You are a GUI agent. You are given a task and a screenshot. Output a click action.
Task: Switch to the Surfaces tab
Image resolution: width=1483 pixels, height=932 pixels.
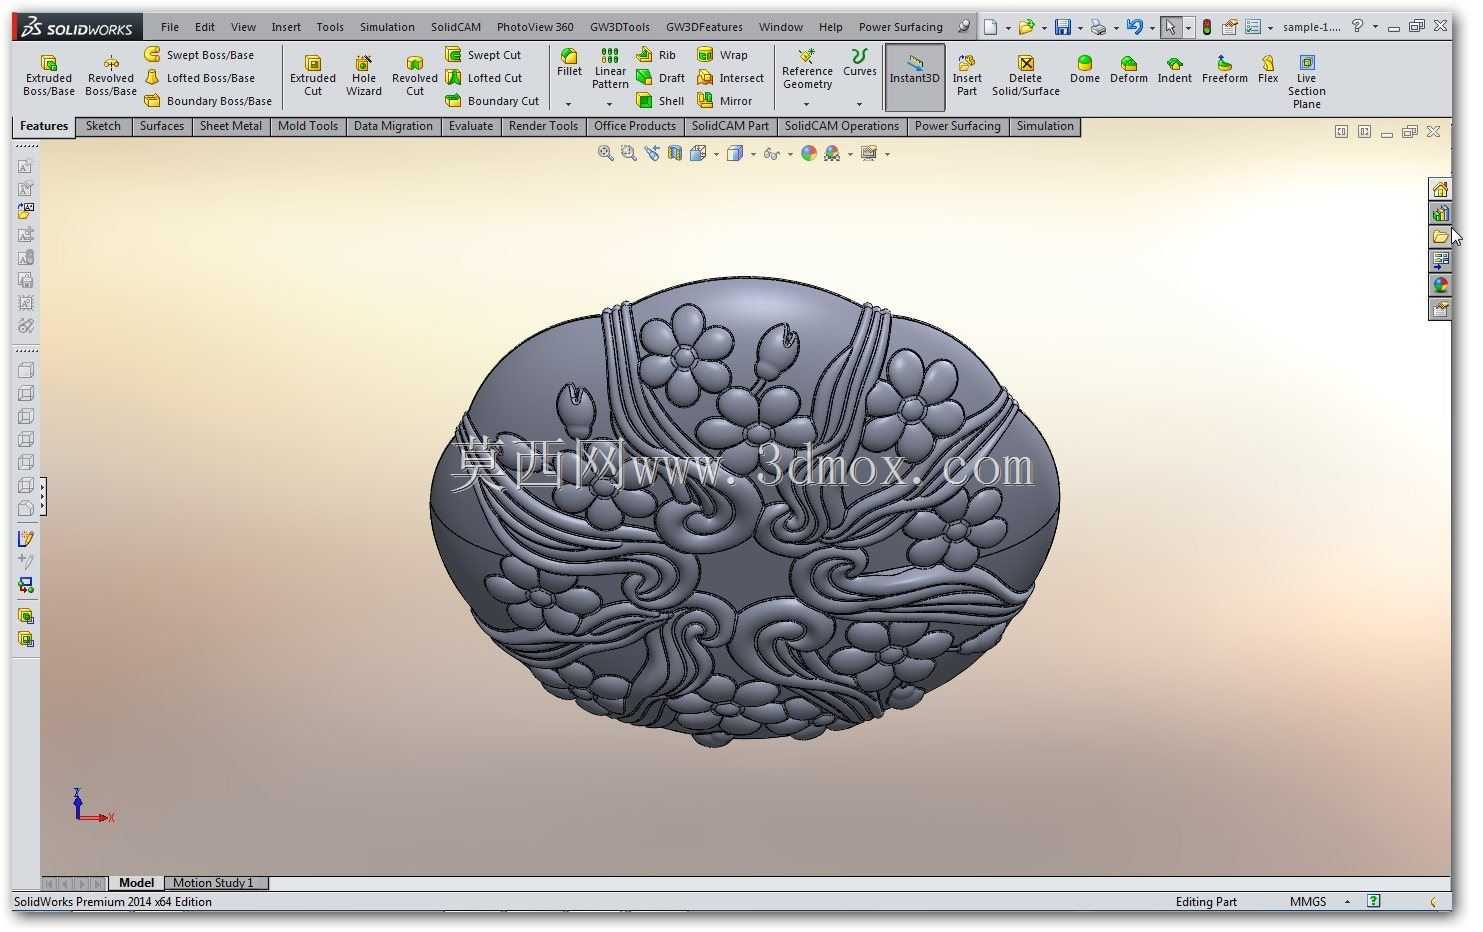point(161,126)
